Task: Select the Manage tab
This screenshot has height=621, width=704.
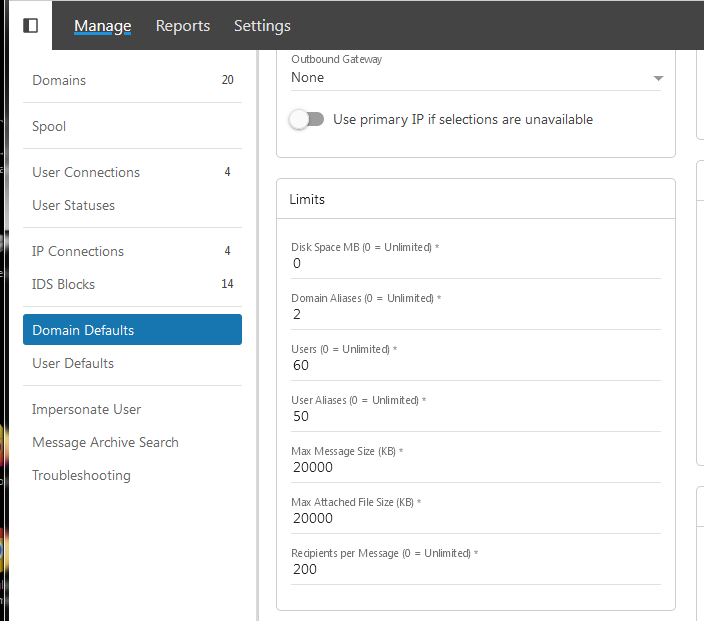Action: point(102,26)
